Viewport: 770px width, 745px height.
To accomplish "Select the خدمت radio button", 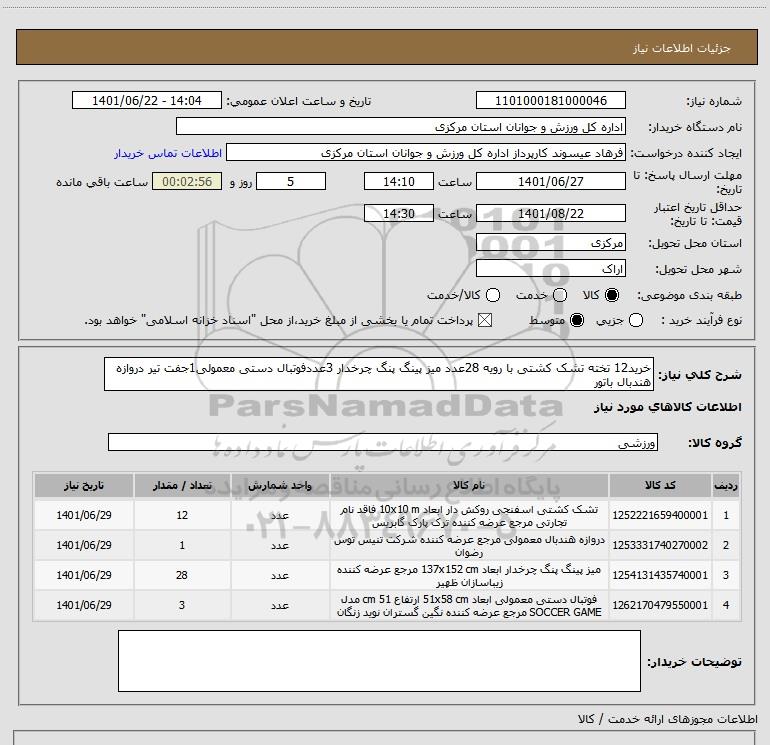I will point(560,295).
